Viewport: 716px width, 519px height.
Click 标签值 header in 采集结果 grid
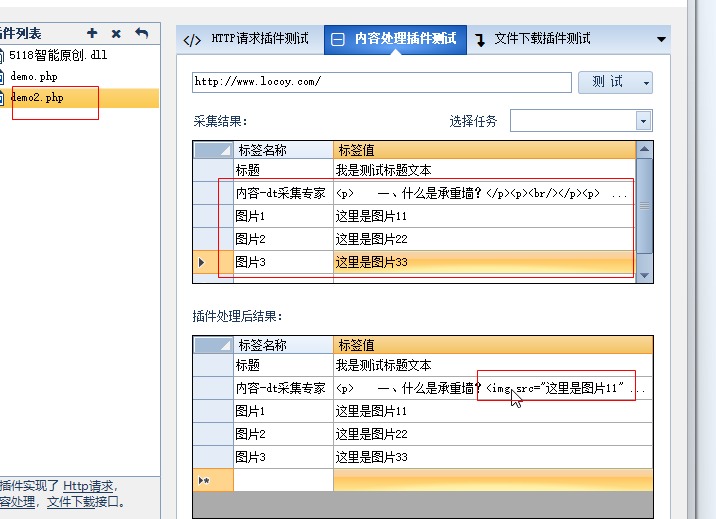point(484,150)
